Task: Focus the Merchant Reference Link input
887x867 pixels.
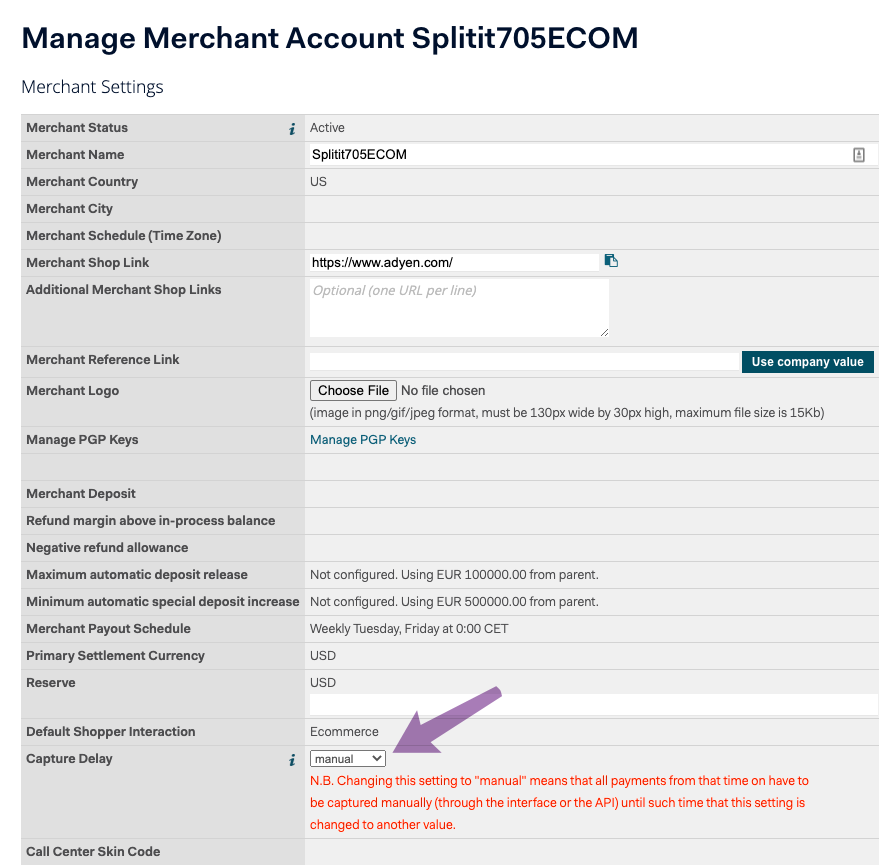Action: (524, 361)
